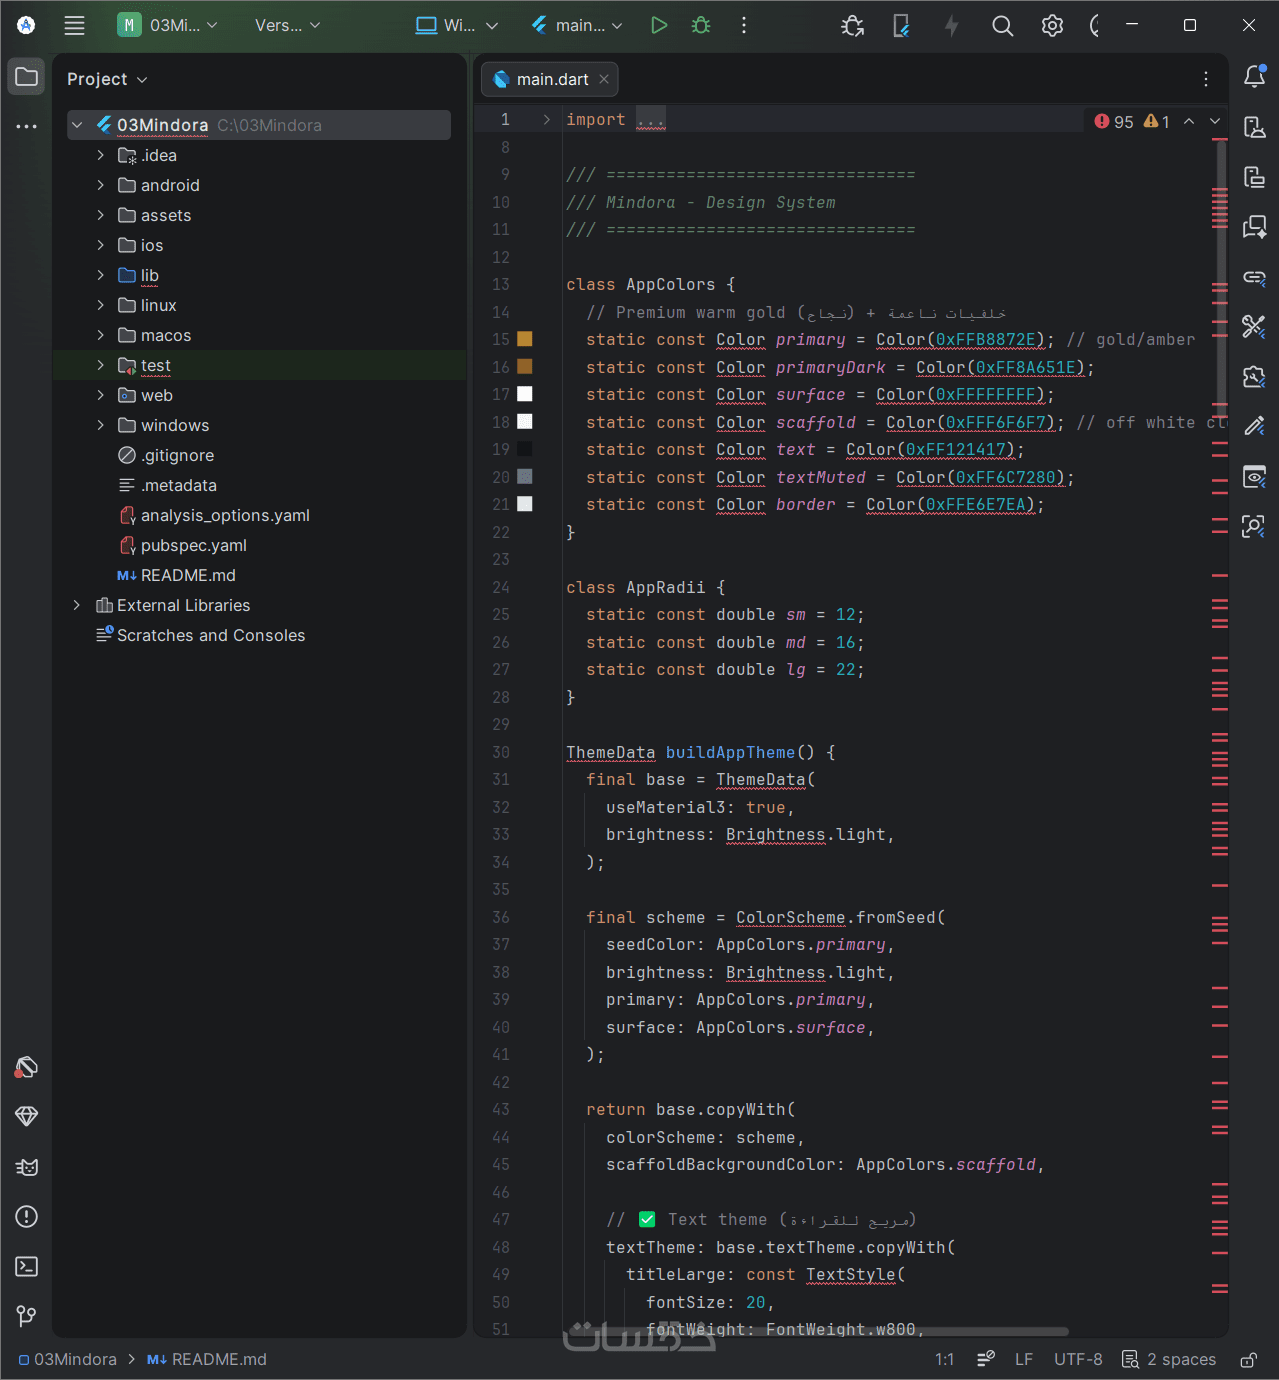Image resolution: width=1279 pixels, height=1380 pixels.
Task: Expand the External Libraries node
Action: coord(77,605)
